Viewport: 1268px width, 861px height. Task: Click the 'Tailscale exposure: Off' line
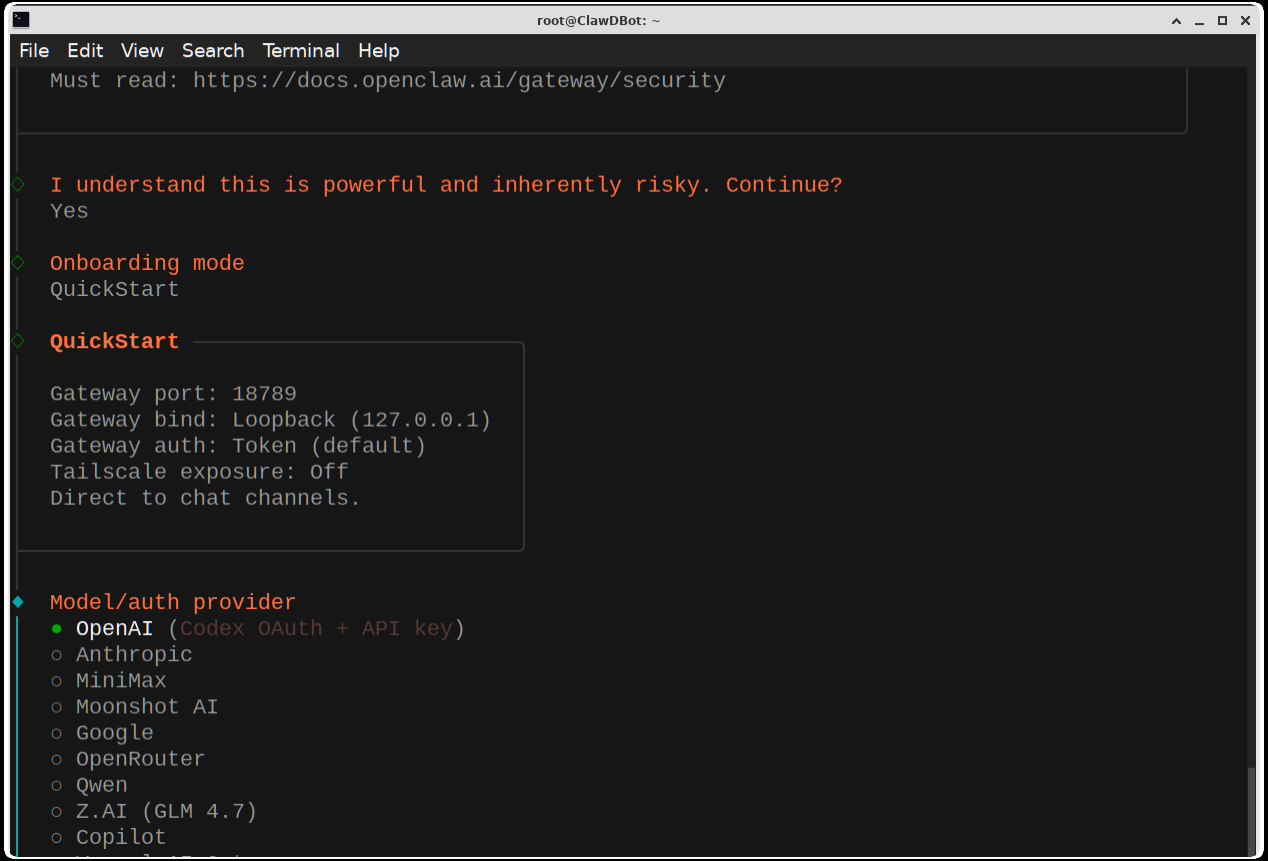click(x=199, y=471)
